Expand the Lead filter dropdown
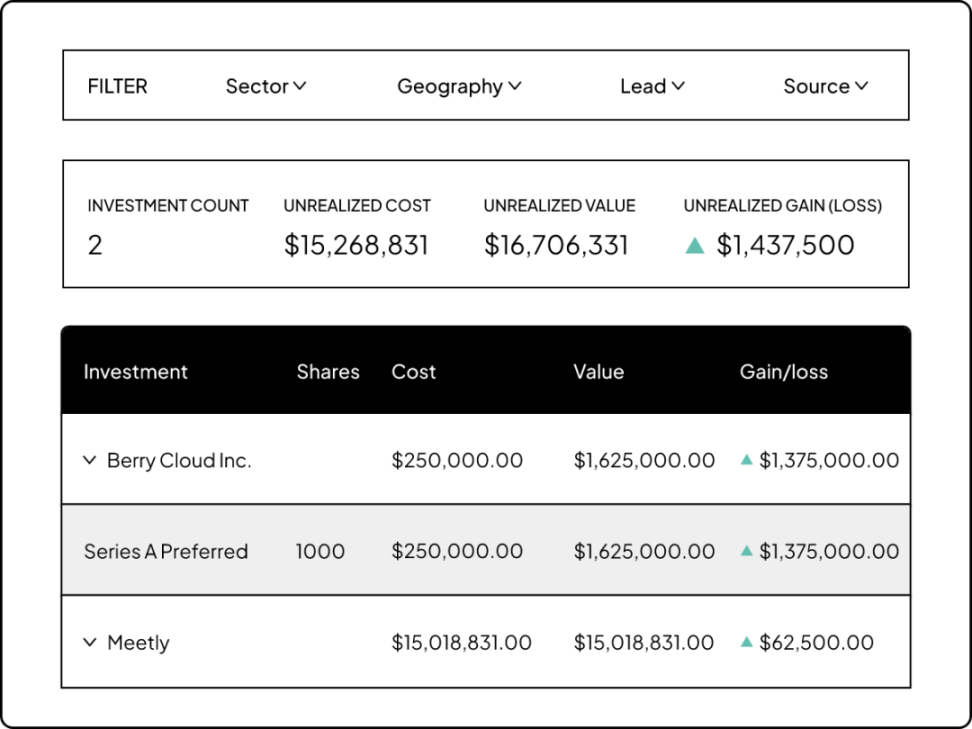 tap(652, 86)
